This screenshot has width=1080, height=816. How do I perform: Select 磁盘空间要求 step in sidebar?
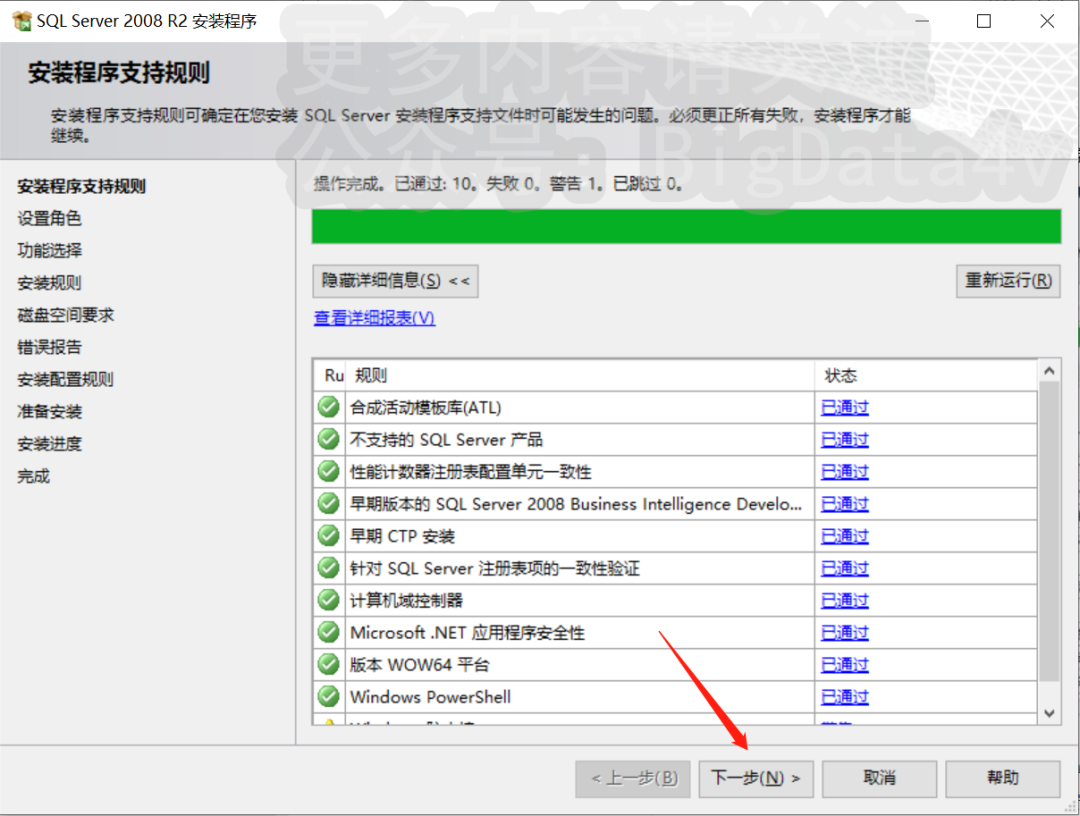65,315
